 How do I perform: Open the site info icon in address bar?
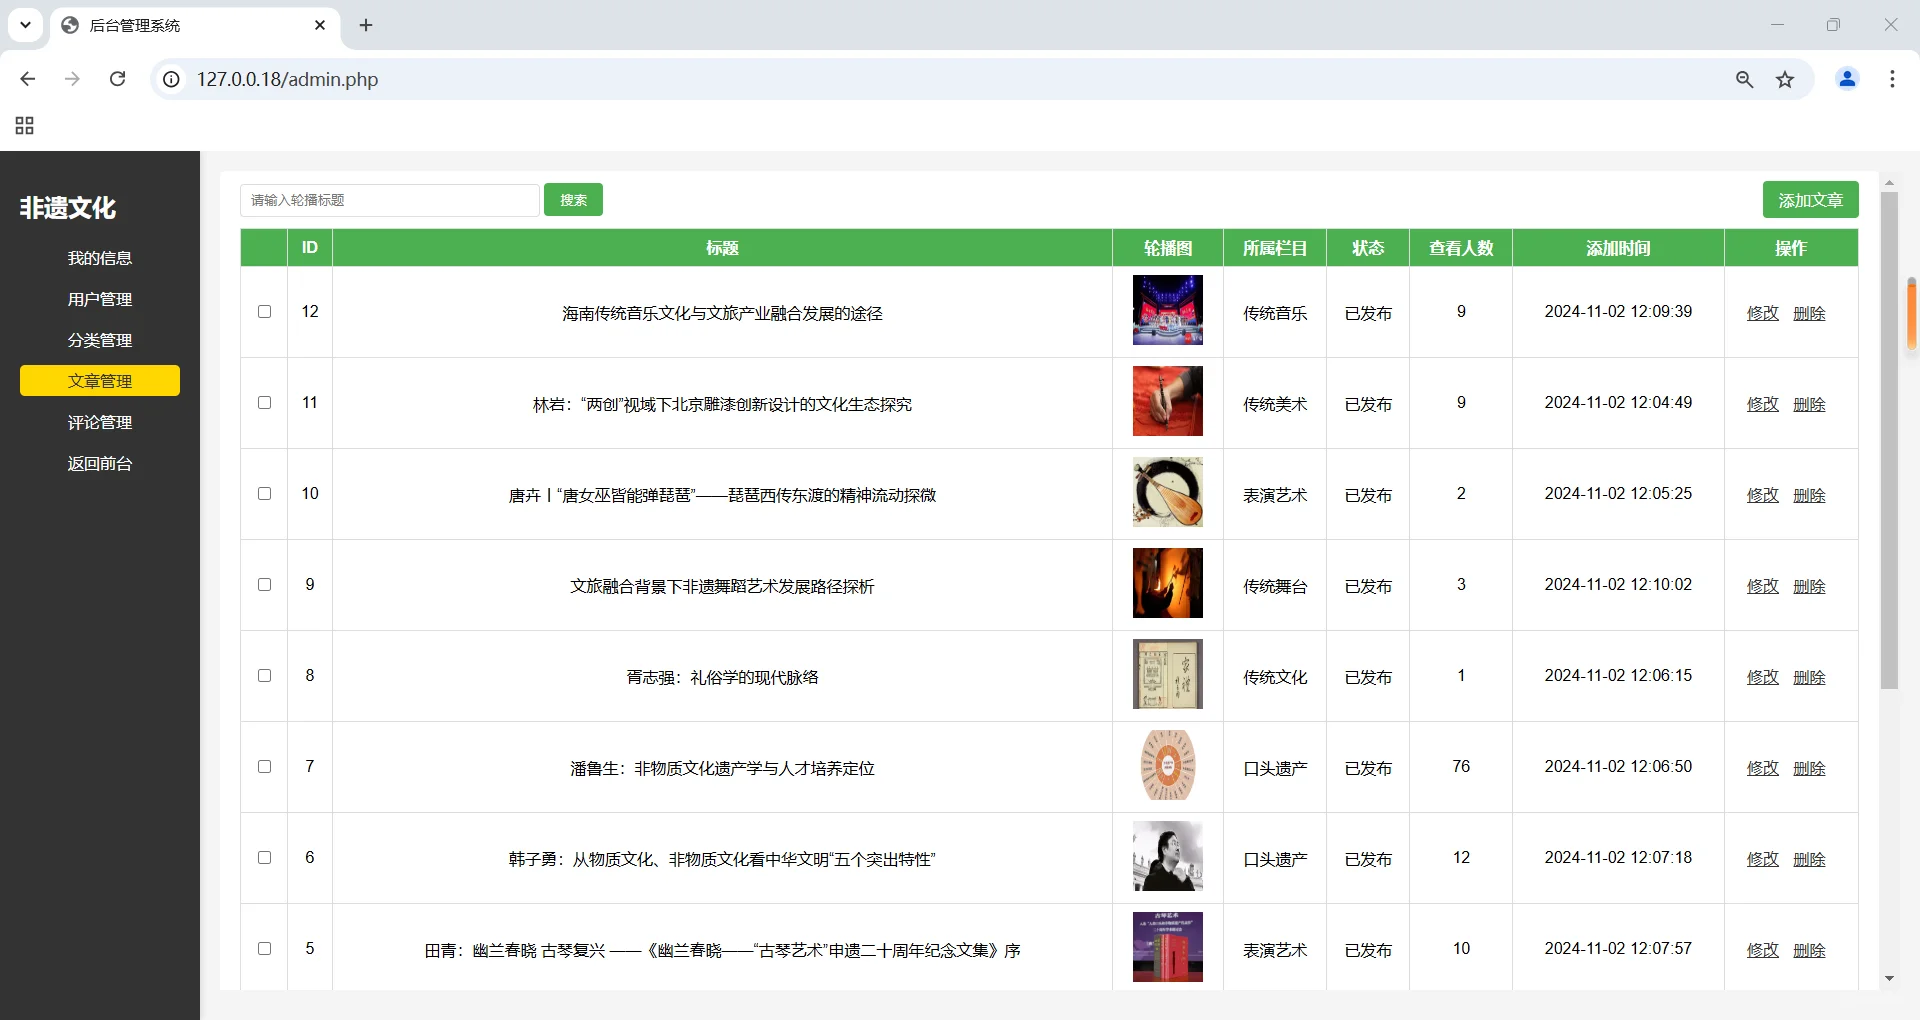170,80
